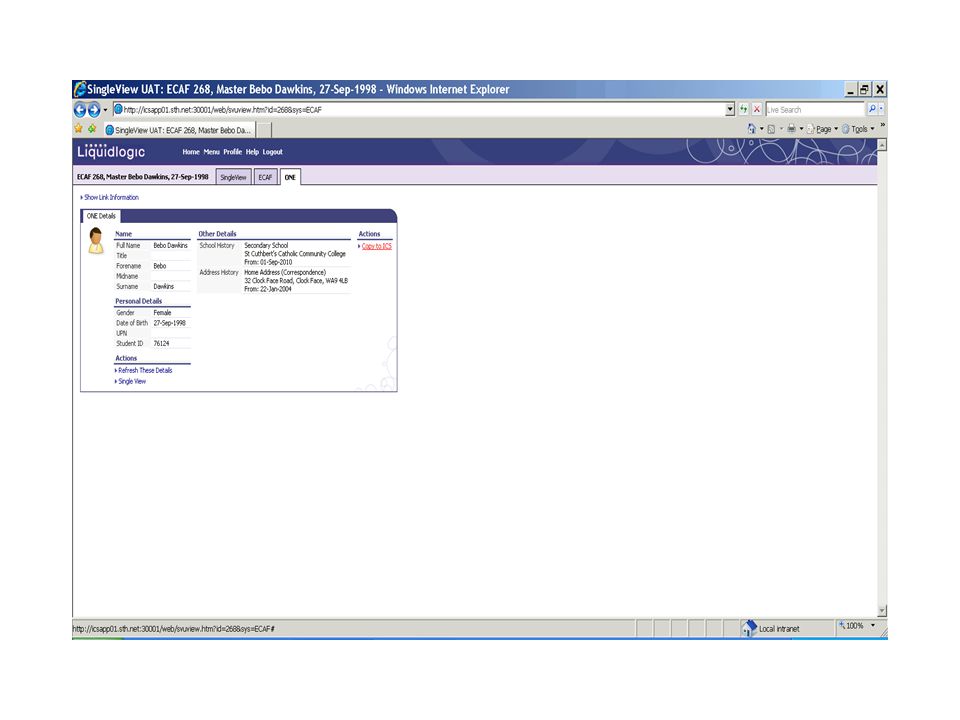
Task: Expand the Print options dropdown arrow
Action: [x=801, y=129]
